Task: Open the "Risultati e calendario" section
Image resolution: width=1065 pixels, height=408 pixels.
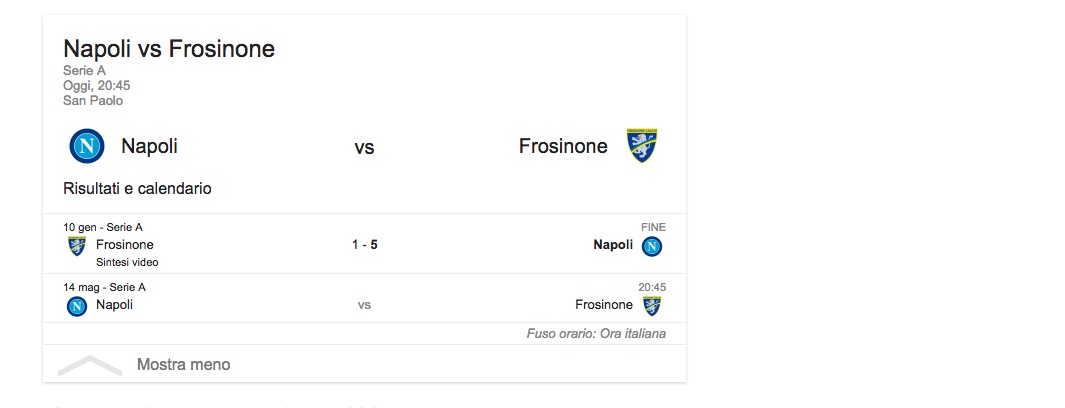Action: tap(137, 188)
